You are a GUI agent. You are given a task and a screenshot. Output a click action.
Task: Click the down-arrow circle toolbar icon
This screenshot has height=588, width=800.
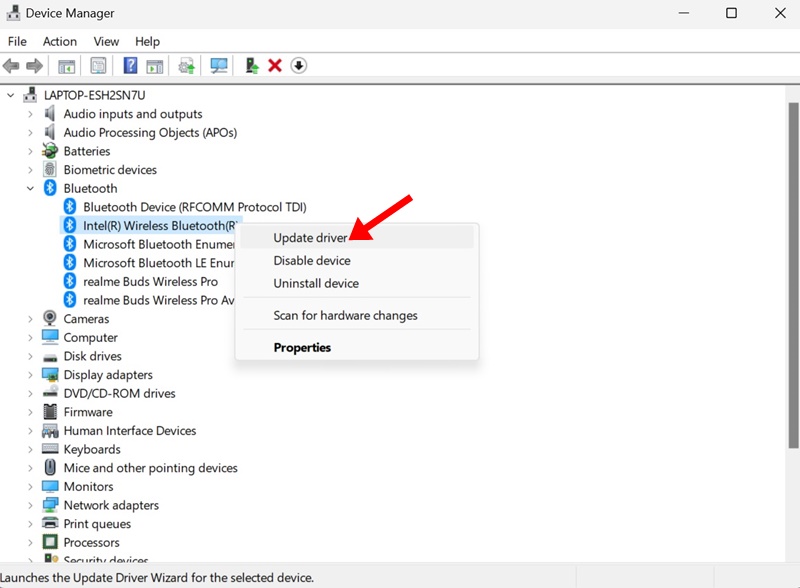[x=299, y=65]
